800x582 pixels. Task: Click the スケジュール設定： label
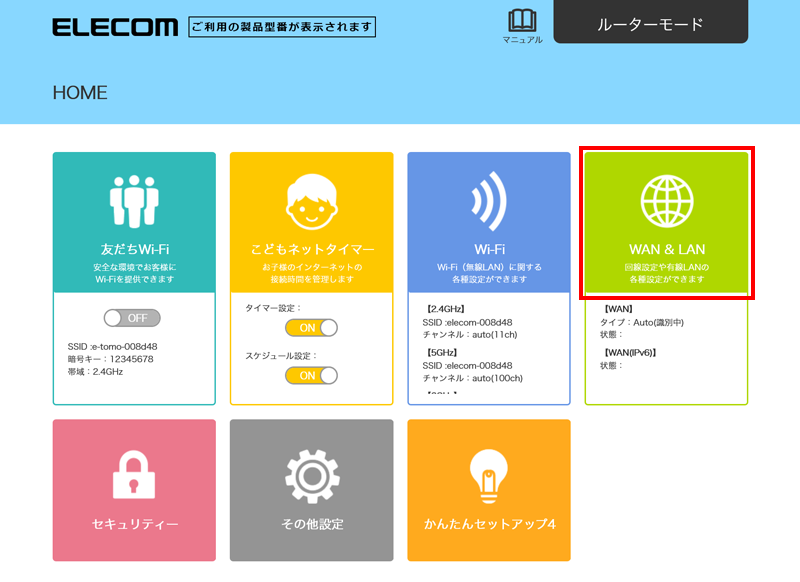pyautogui.click(x=281, y=356)
